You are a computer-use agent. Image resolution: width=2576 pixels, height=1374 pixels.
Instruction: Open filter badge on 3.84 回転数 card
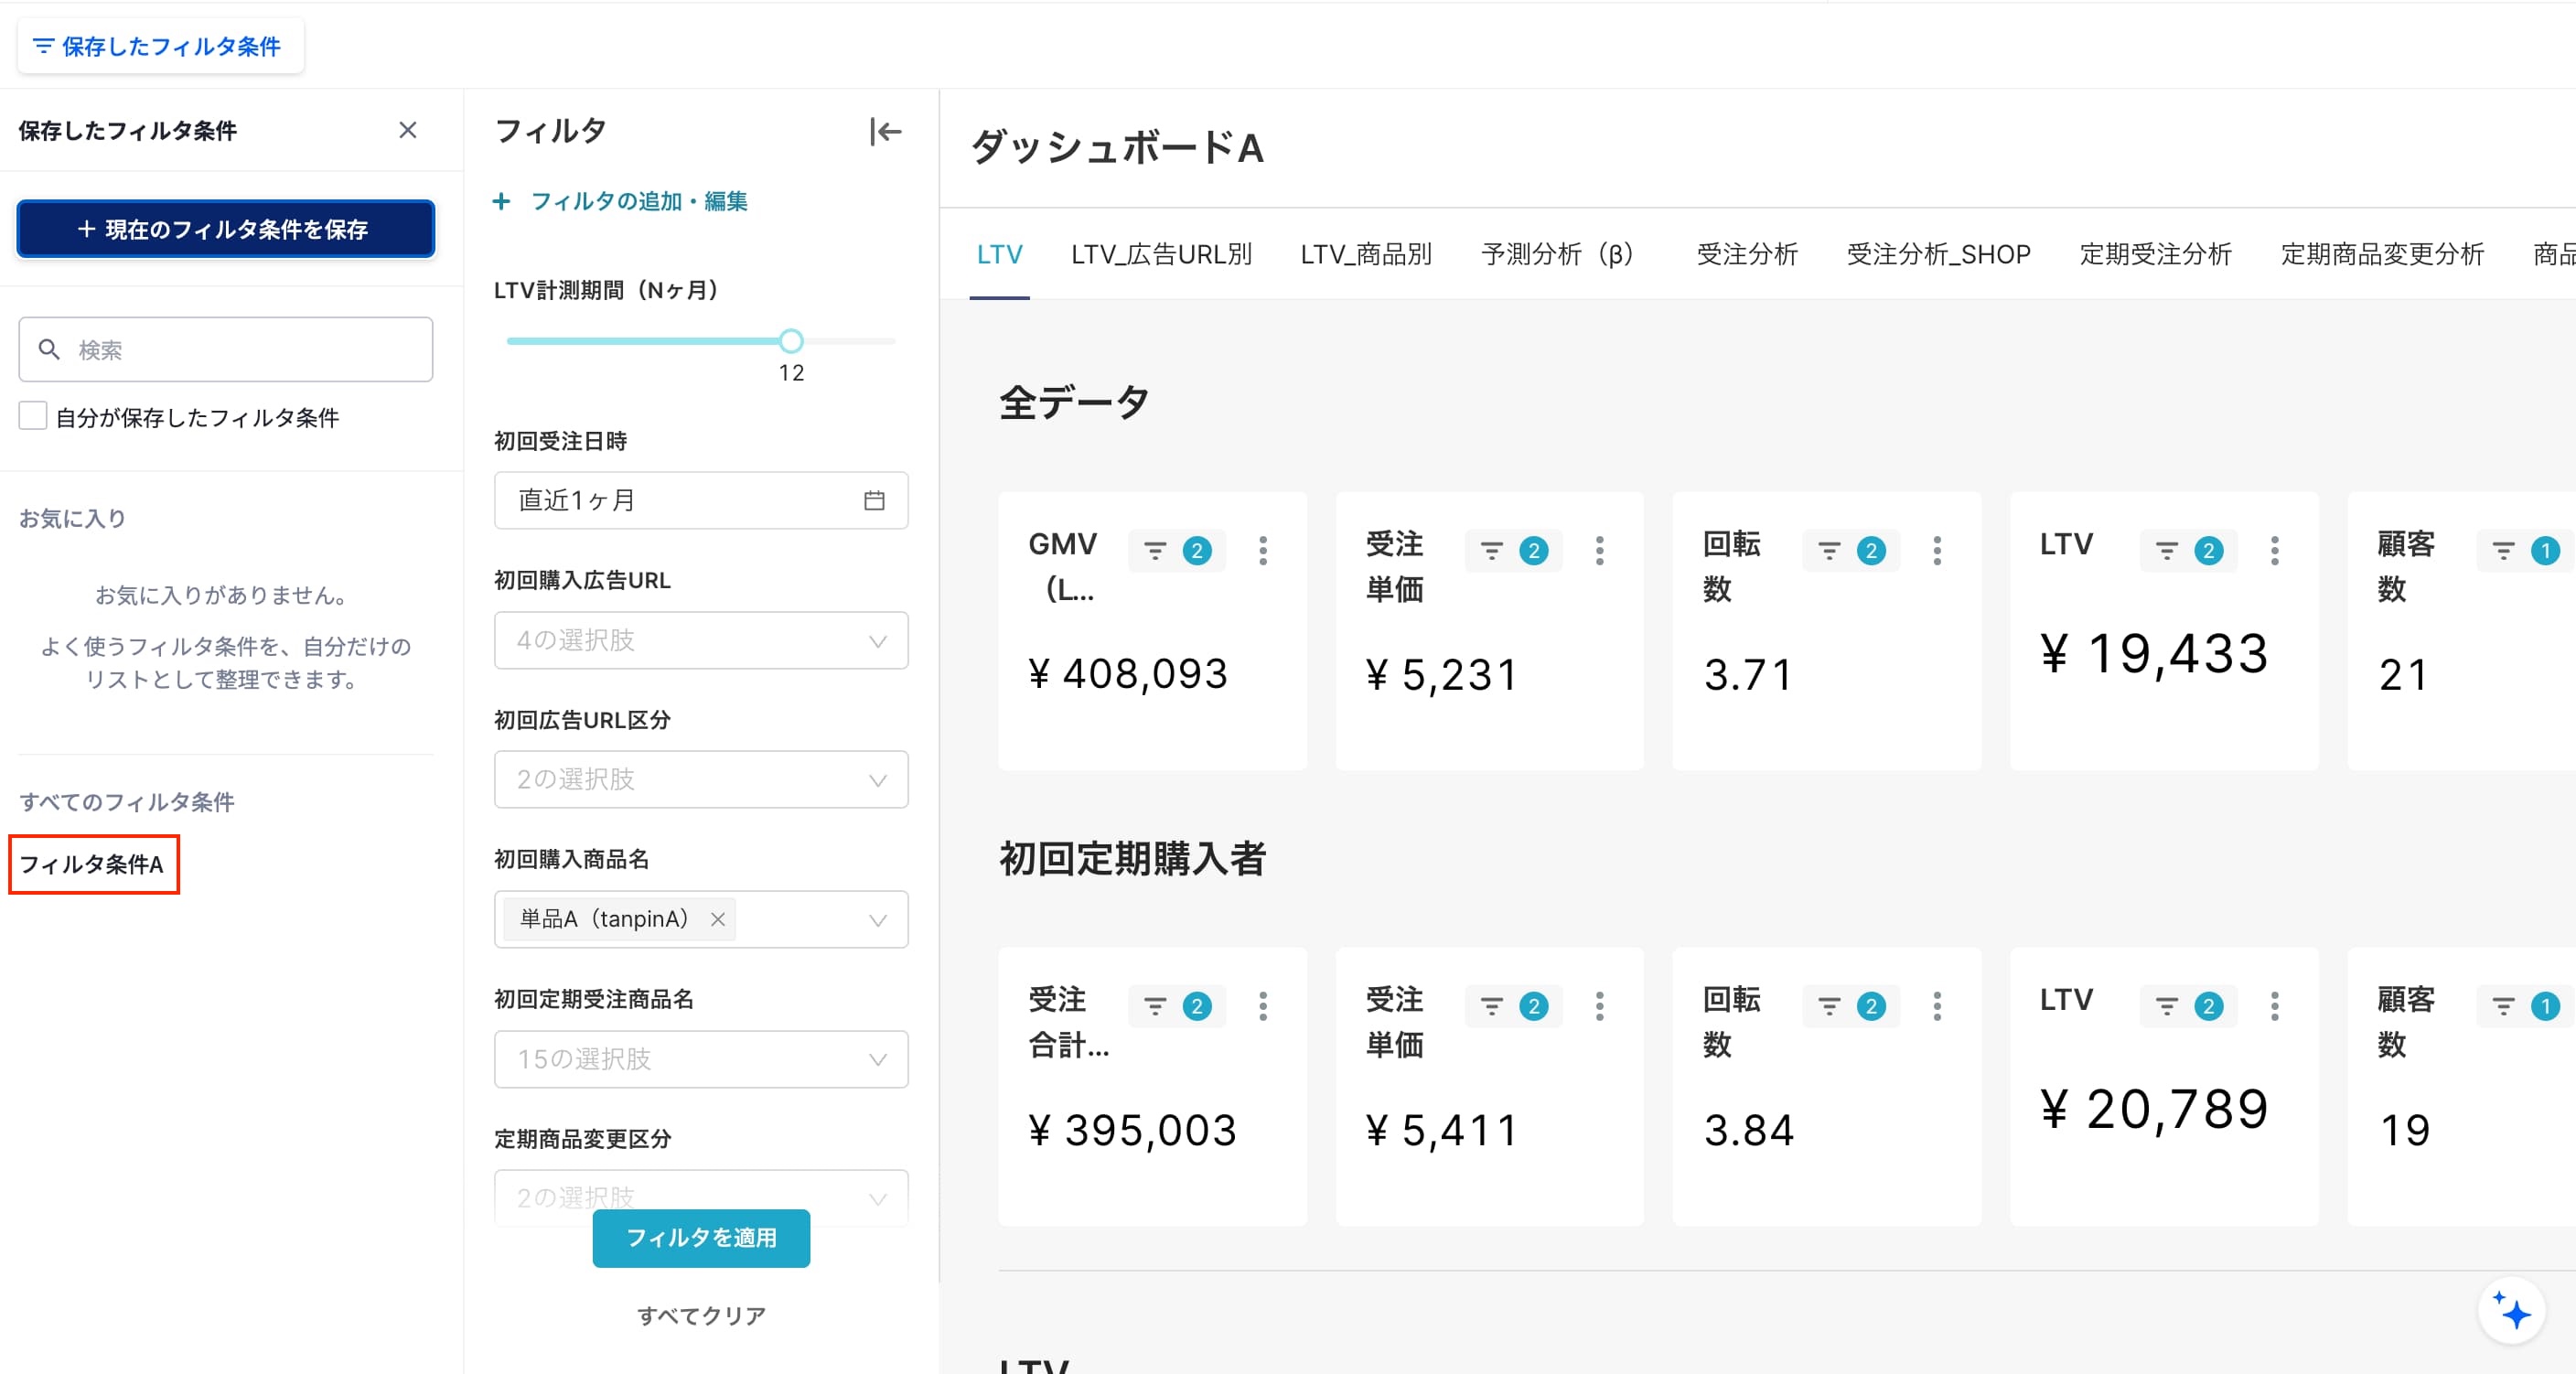click(1851, 1006)
